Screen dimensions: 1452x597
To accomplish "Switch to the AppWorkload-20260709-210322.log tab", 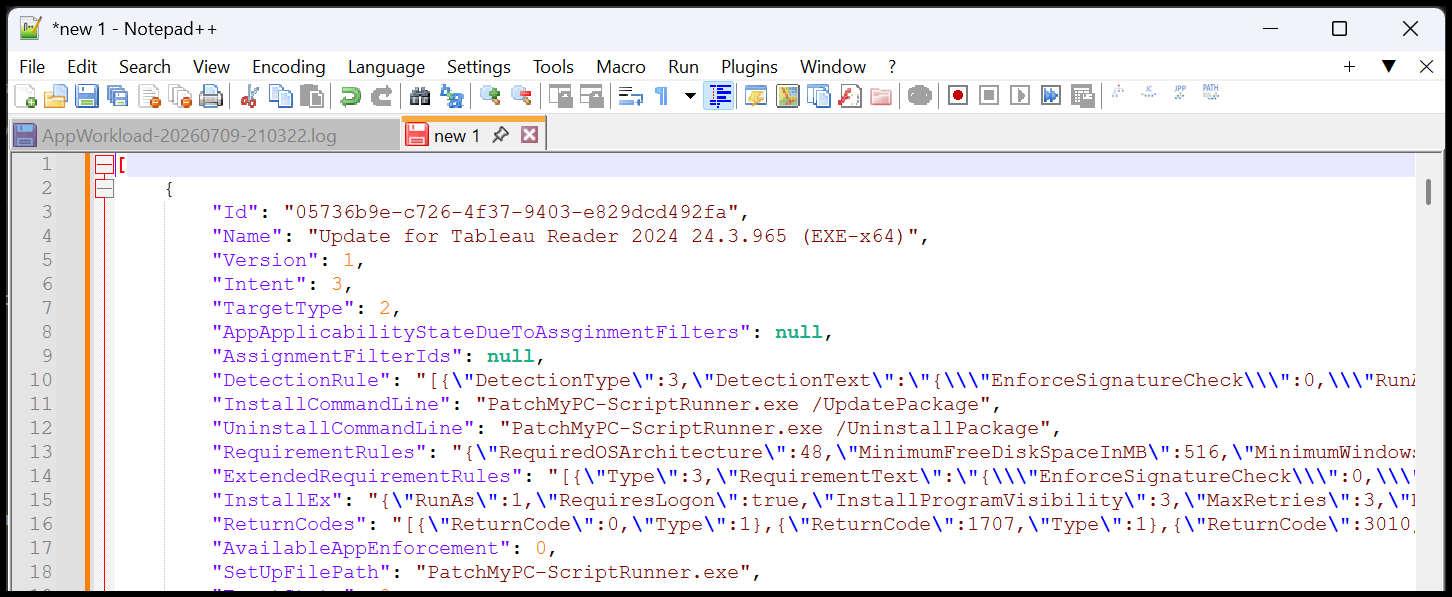I will [205, 136].
